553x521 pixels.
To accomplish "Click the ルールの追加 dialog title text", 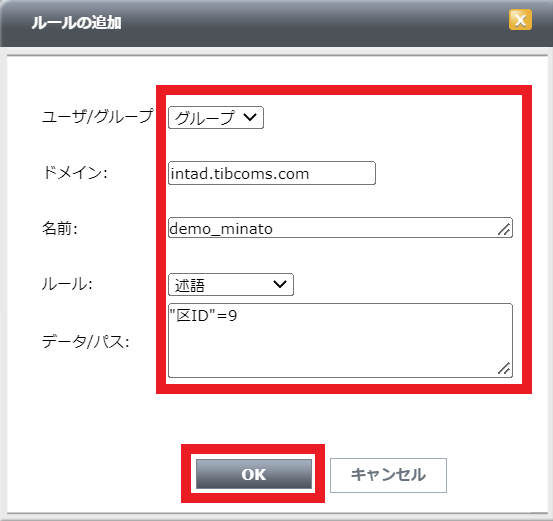I will pyautogui.click(x=77, y=23).
